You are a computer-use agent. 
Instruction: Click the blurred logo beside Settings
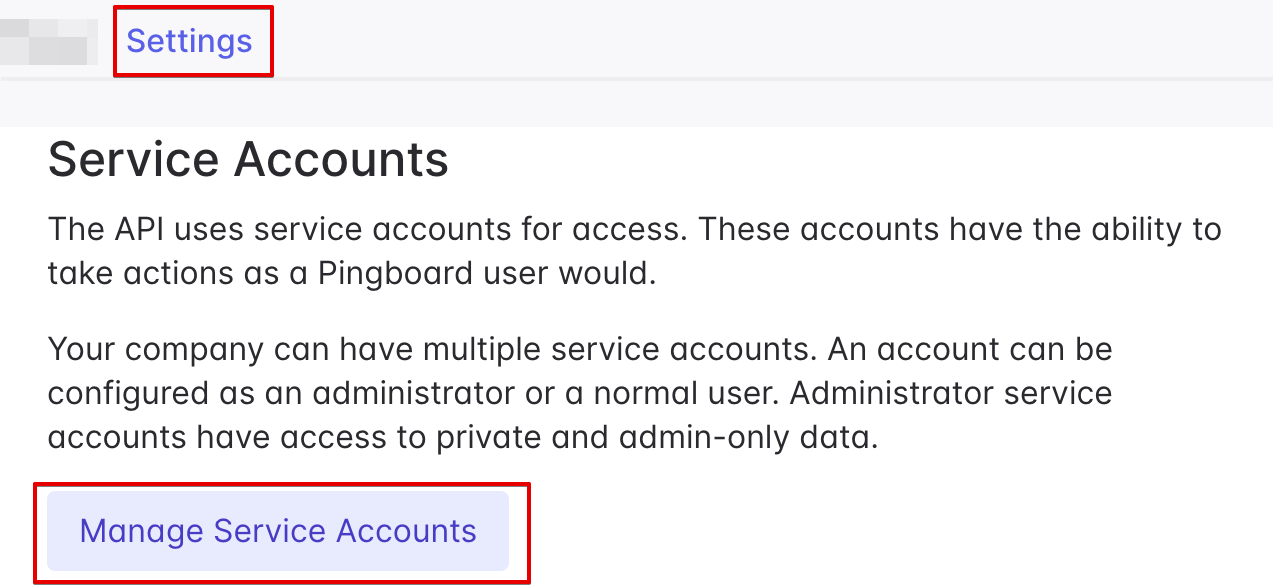[x=48, y=42]
